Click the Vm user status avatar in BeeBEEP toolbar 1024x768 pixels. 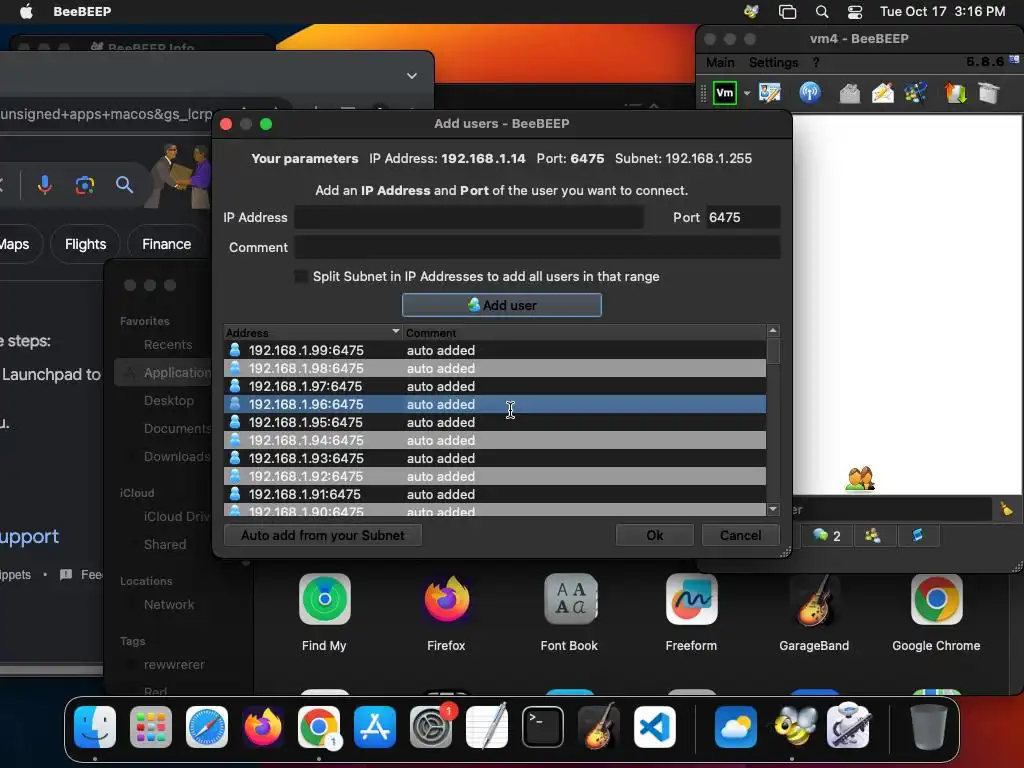tap(724, 93)
